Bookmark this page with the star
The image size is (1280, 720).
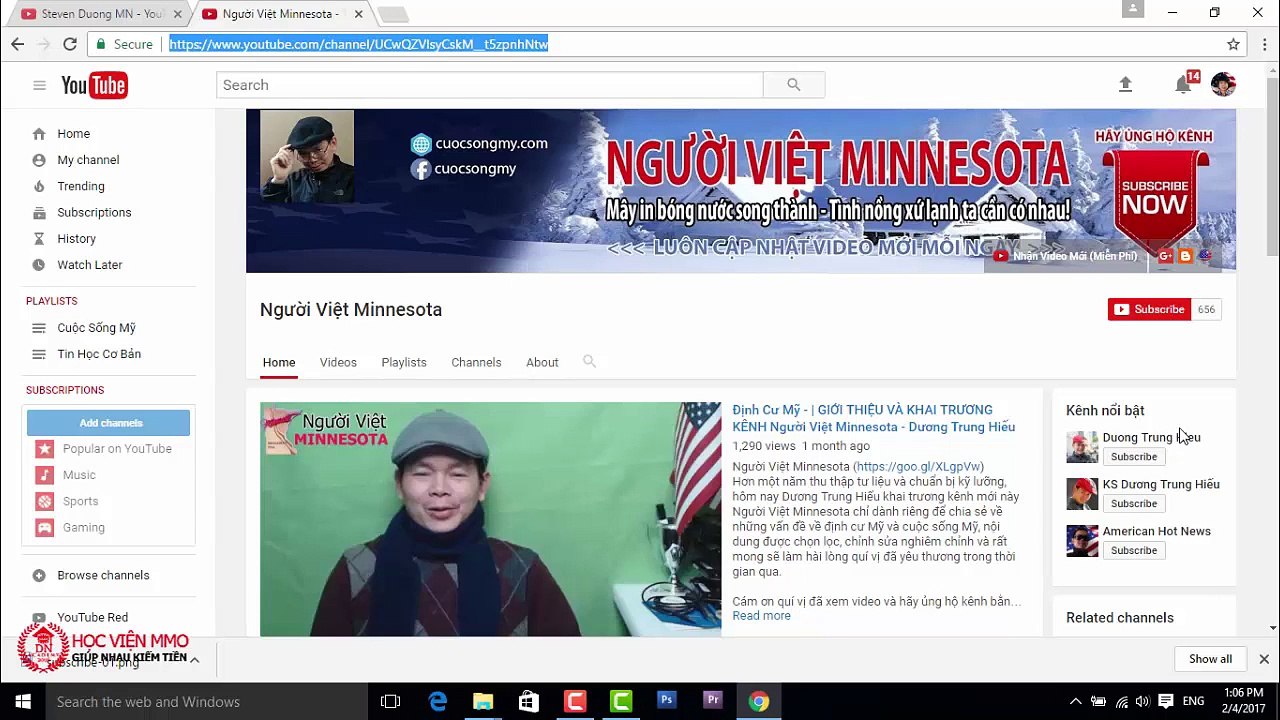1233,44
